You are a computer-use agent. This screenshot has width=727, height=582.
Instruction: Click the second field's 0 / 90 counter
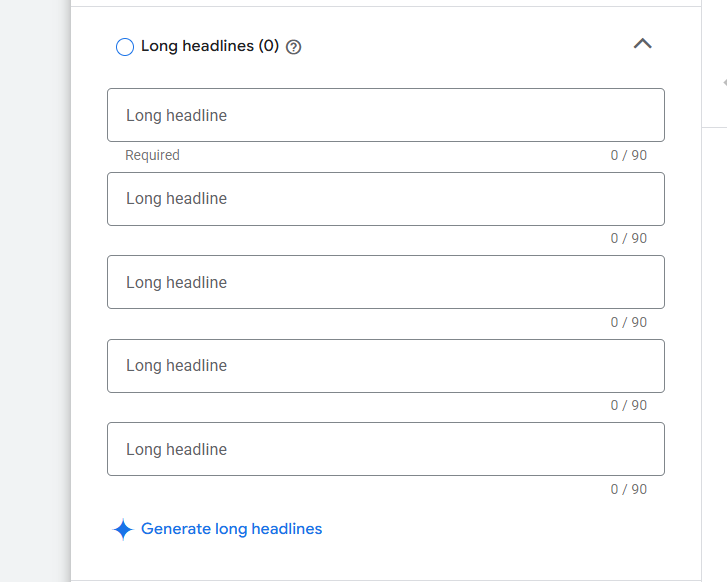(x=628, y=239)
